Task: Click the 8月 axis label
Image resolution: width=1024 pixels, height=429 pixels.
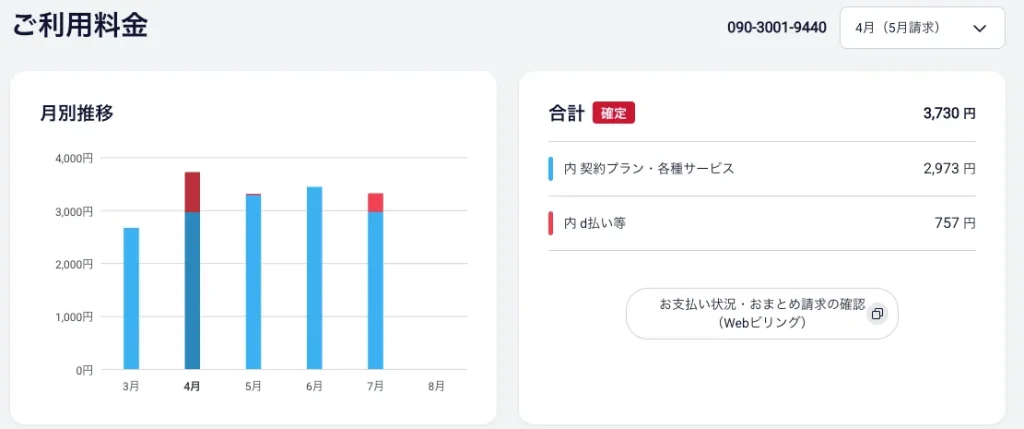Action: pyautogui.click(x=436, y=387)
